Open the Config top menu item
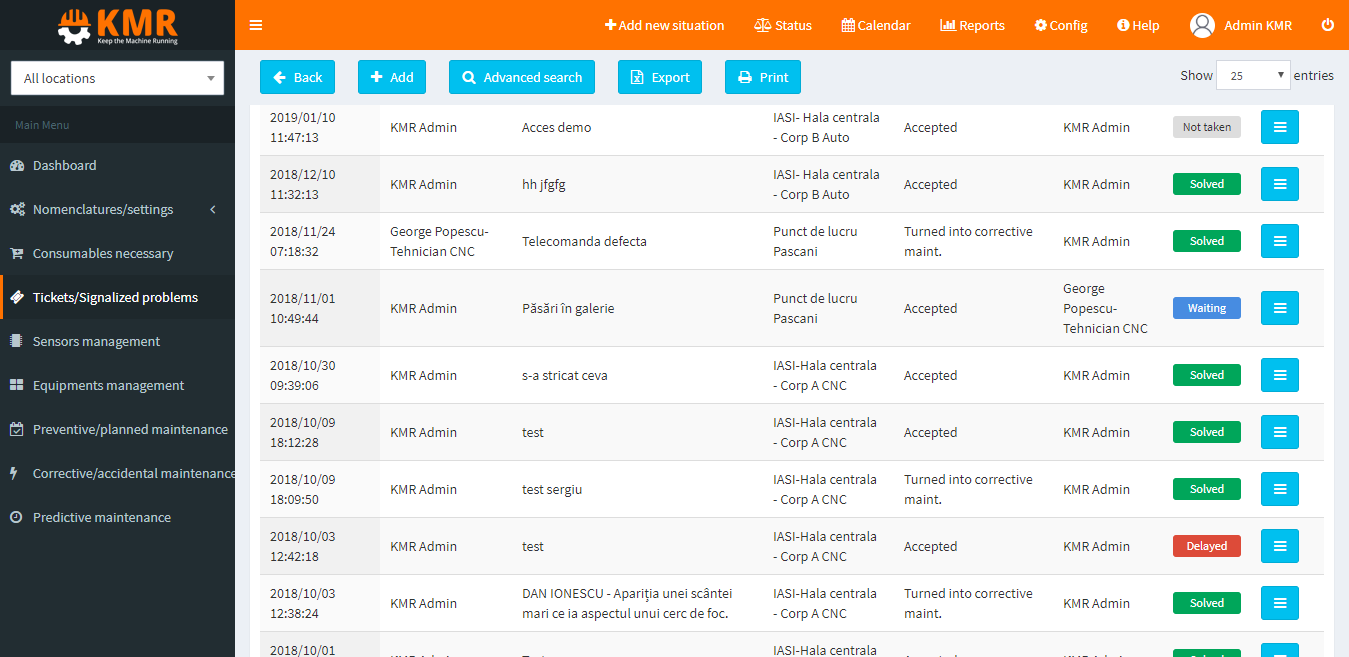 [1061, 25]
